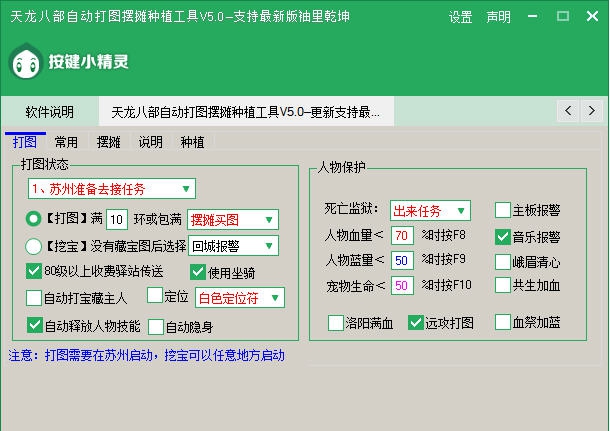Expand the 白色定位符 dropdown

click(240, 298)
